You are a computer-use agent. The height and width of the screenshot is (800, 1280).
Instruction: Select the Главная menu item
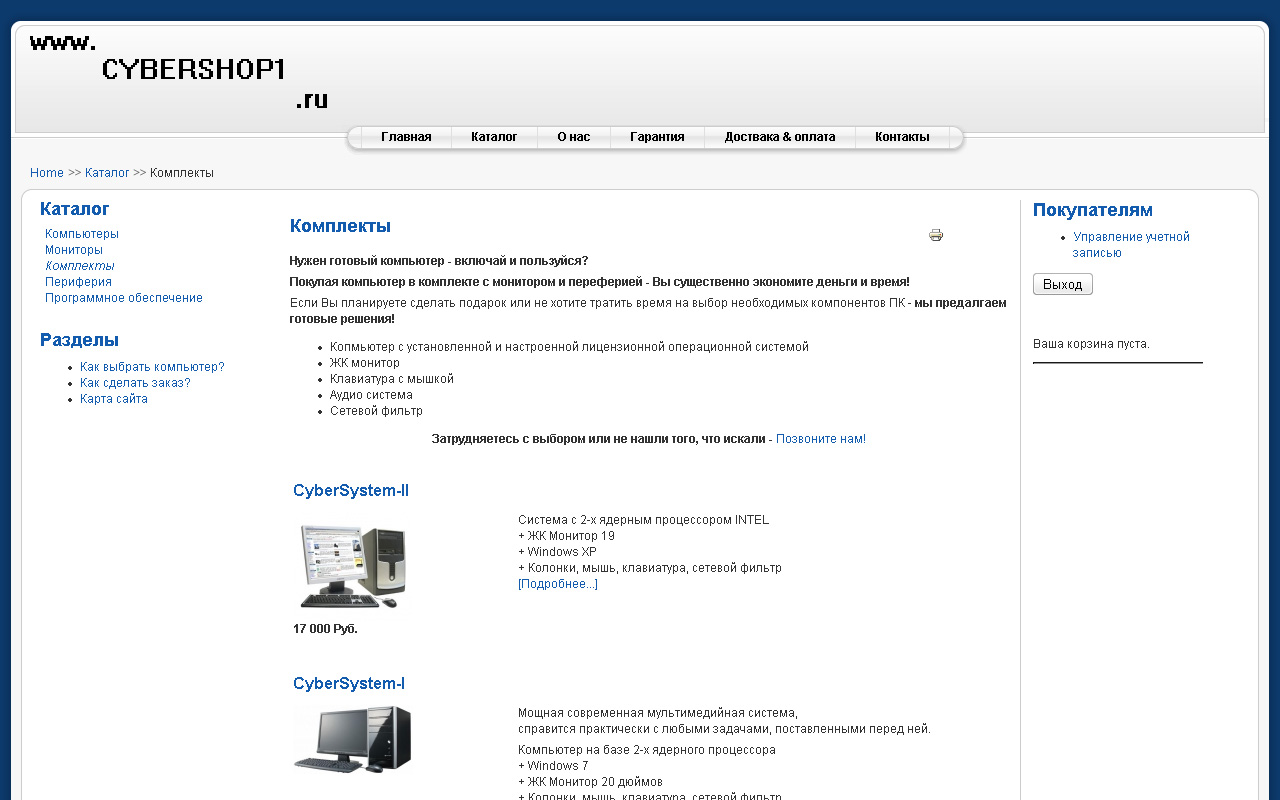coord(406,137)
